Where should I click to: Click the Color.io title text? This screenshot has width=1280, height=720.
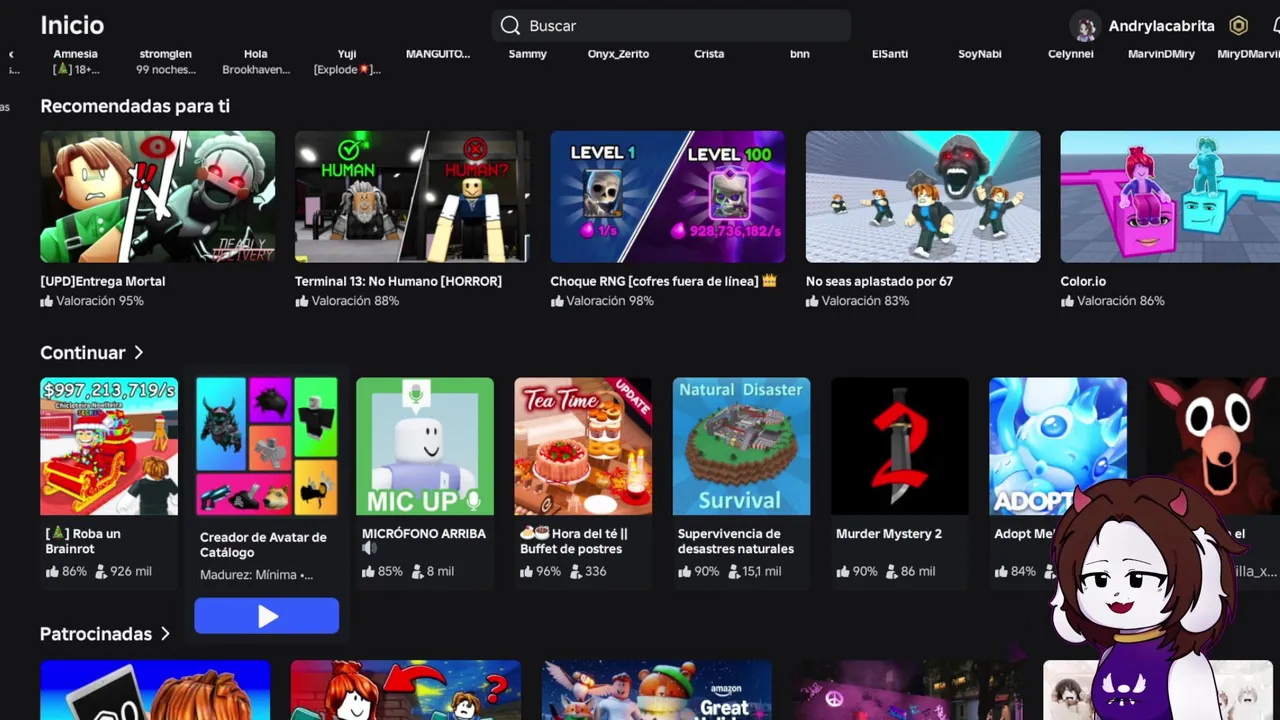1083,281
